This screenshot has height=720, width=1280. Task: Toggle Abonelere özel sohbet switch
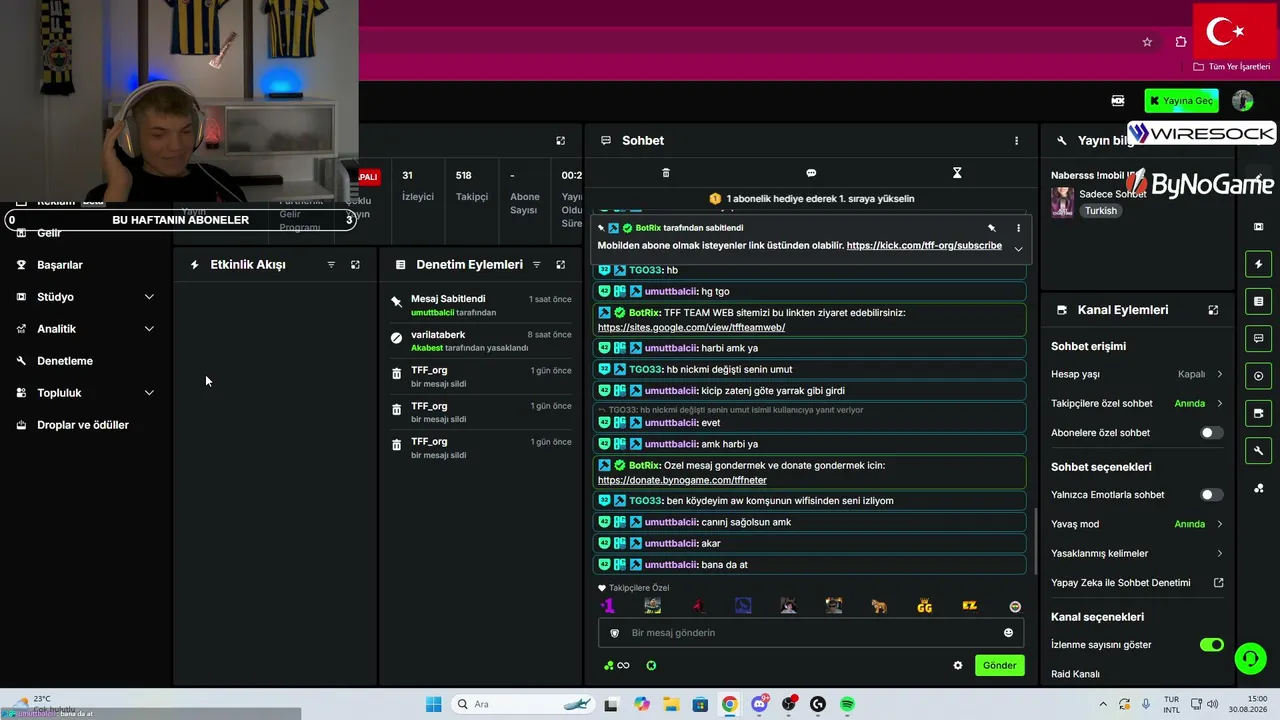tap(1211, 433)
